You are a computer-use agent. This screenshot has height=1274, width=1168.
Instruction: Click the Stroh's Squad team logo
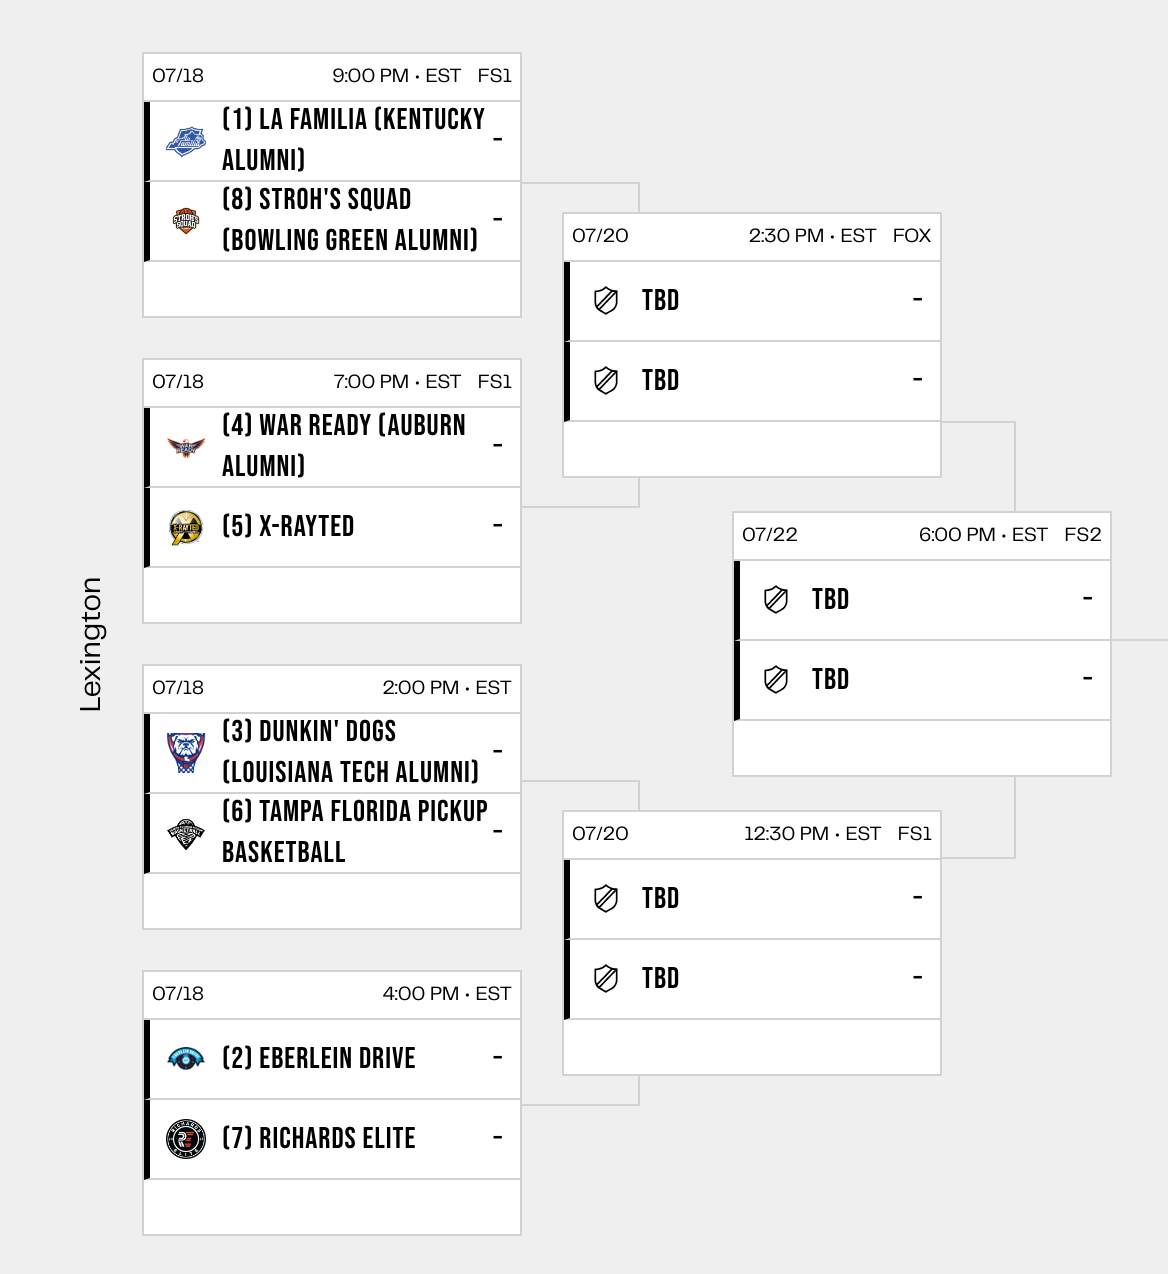point(186,221)
